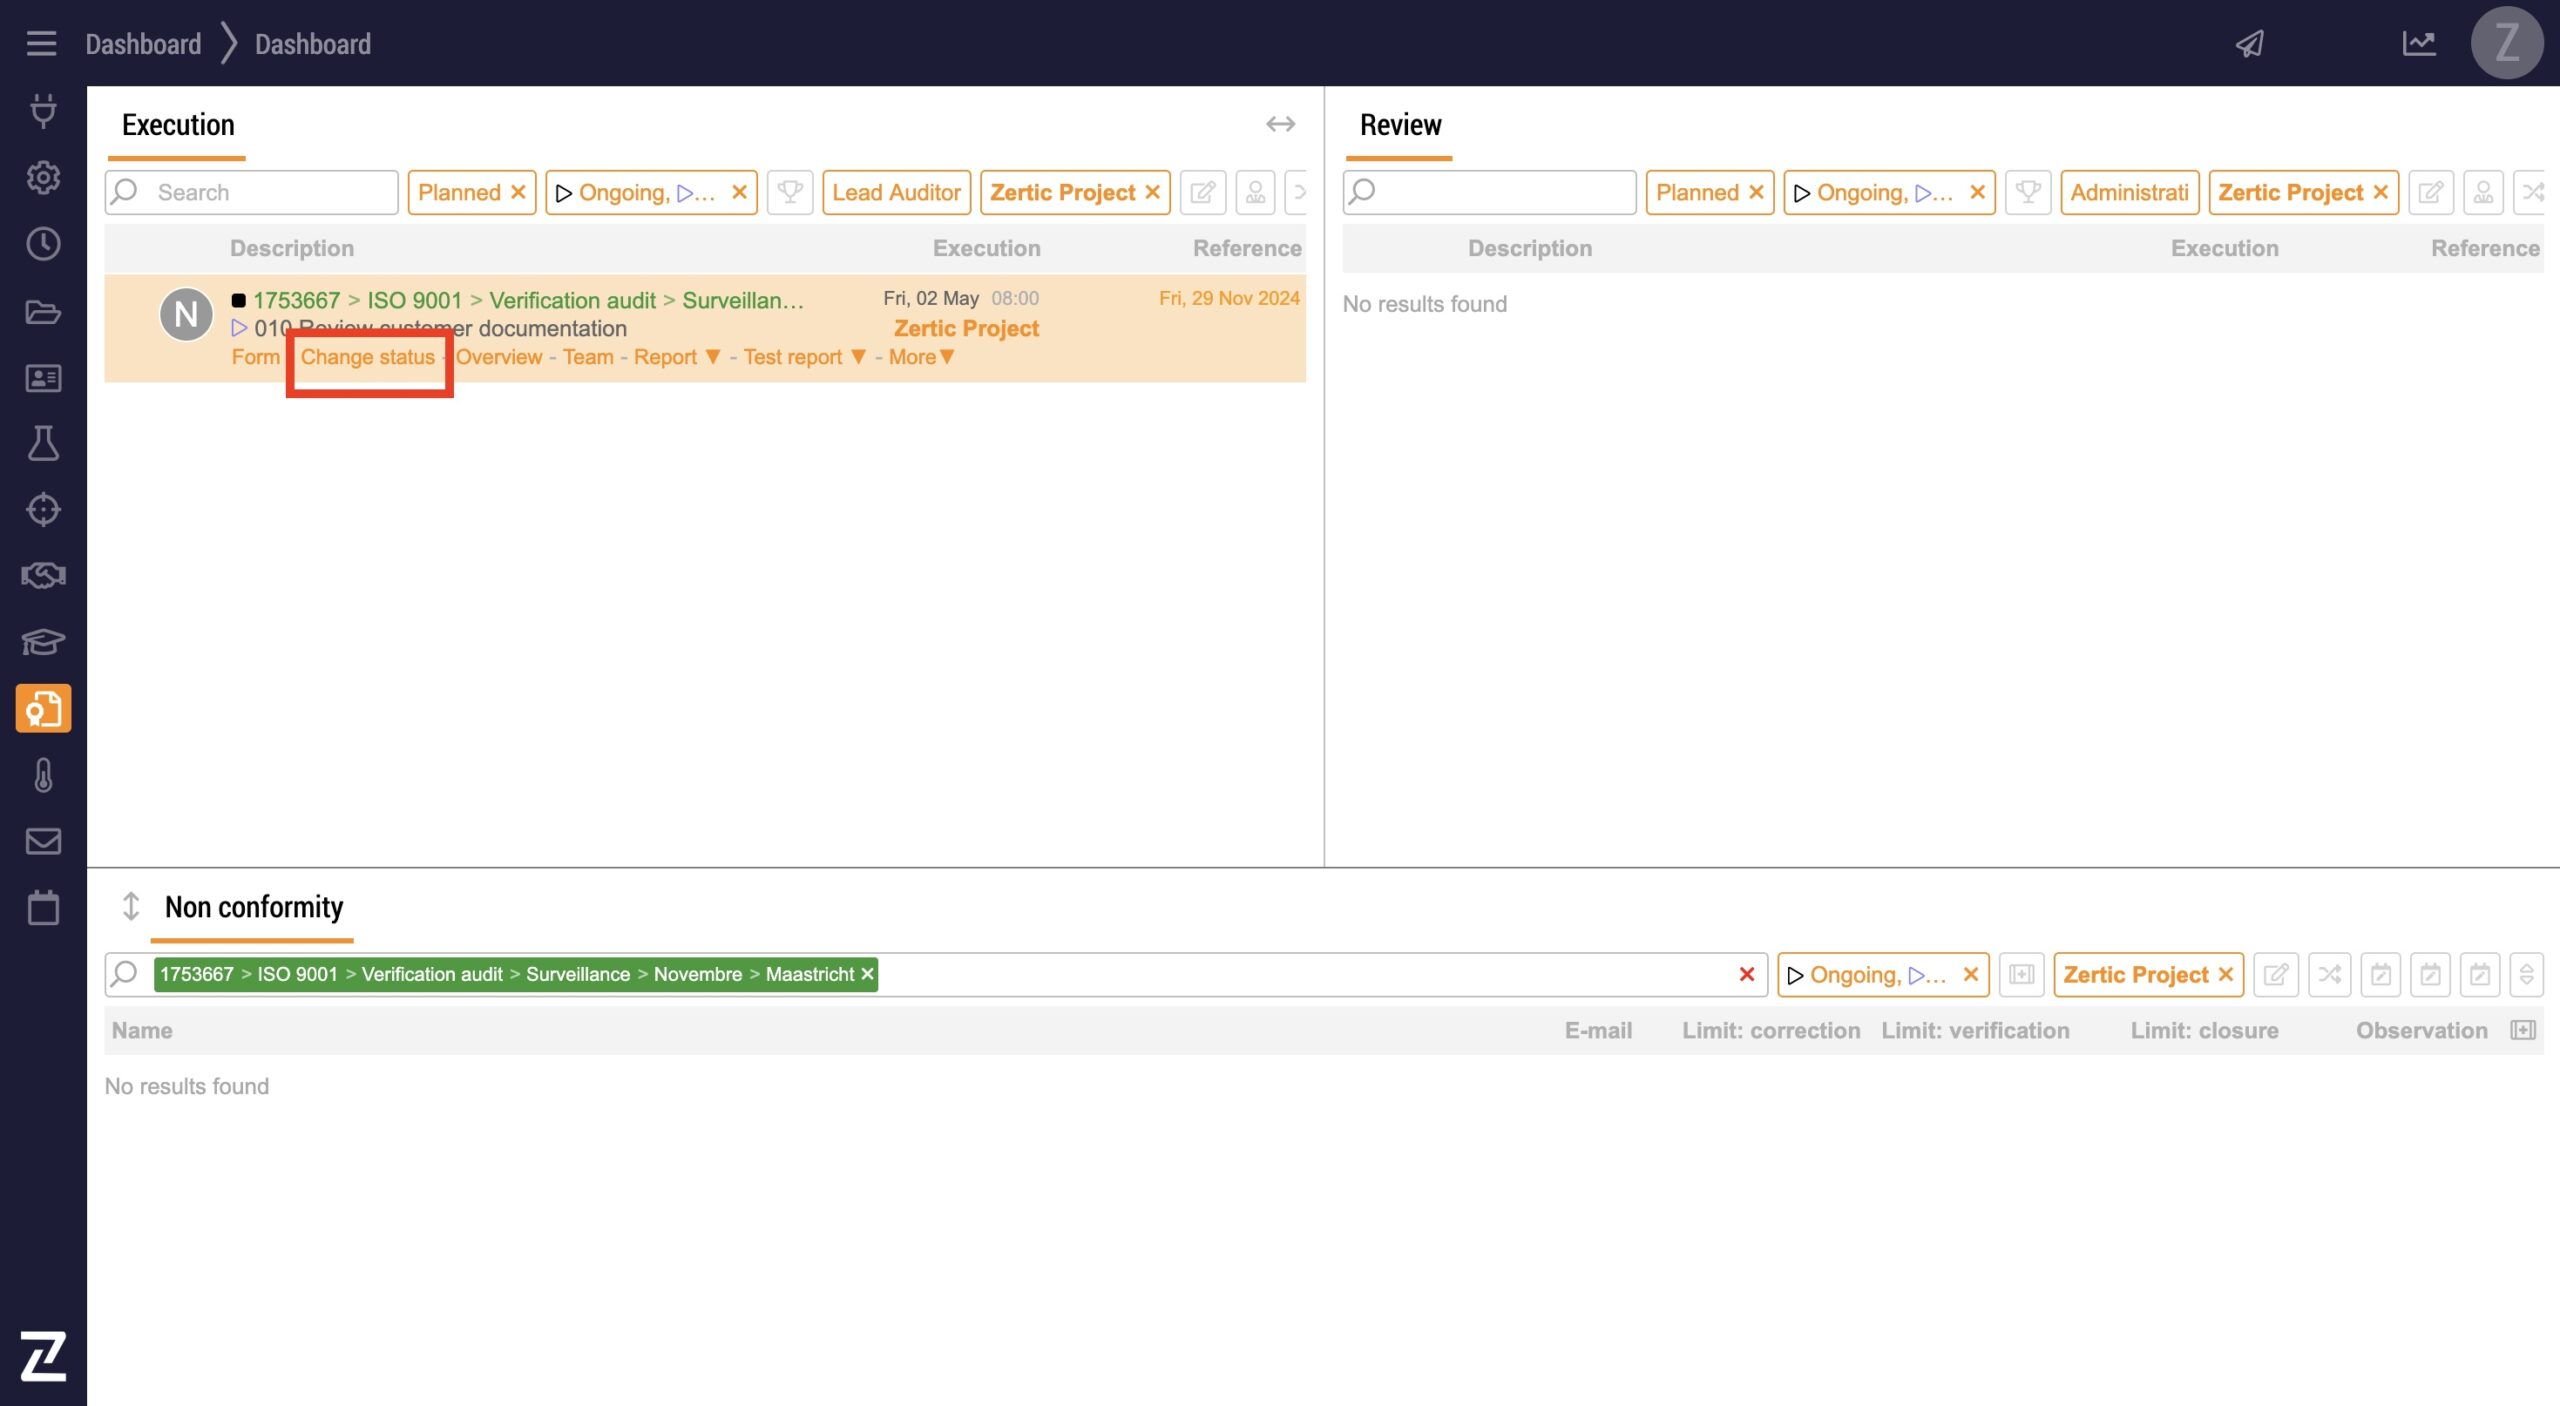Click the Change status link
Viewport: 2560px width, 1406px height.
(367, 357)
